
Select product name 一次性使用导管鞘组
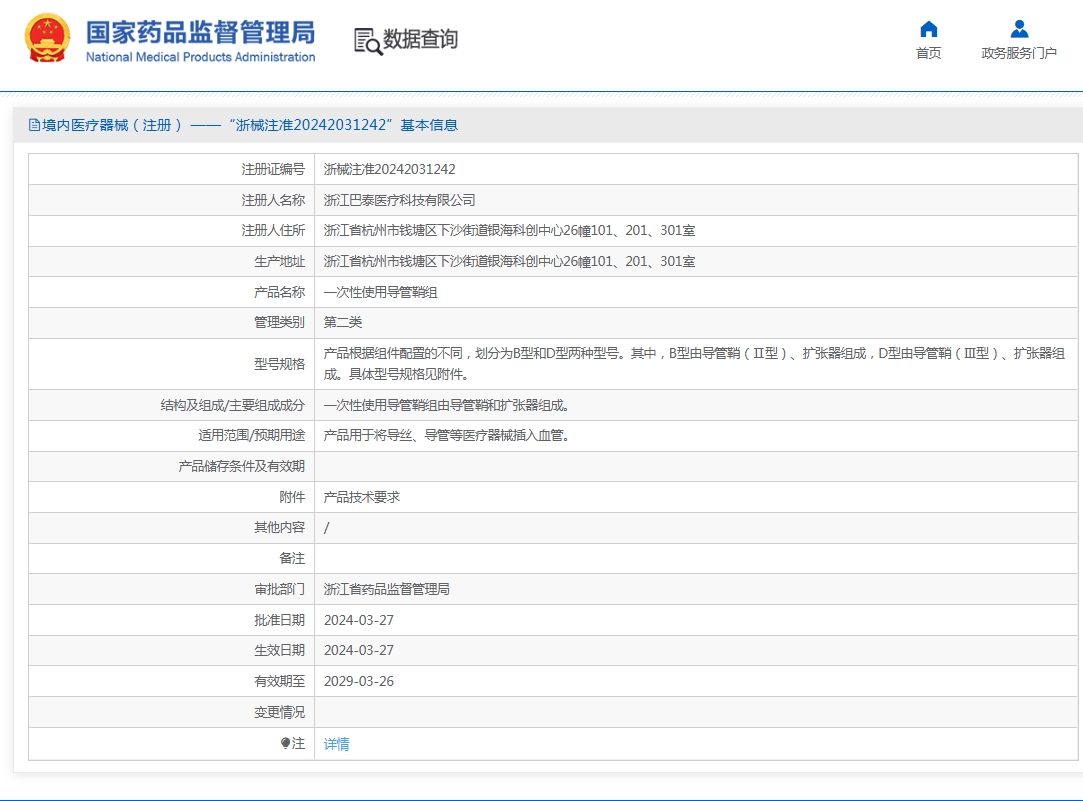[381, 292]
